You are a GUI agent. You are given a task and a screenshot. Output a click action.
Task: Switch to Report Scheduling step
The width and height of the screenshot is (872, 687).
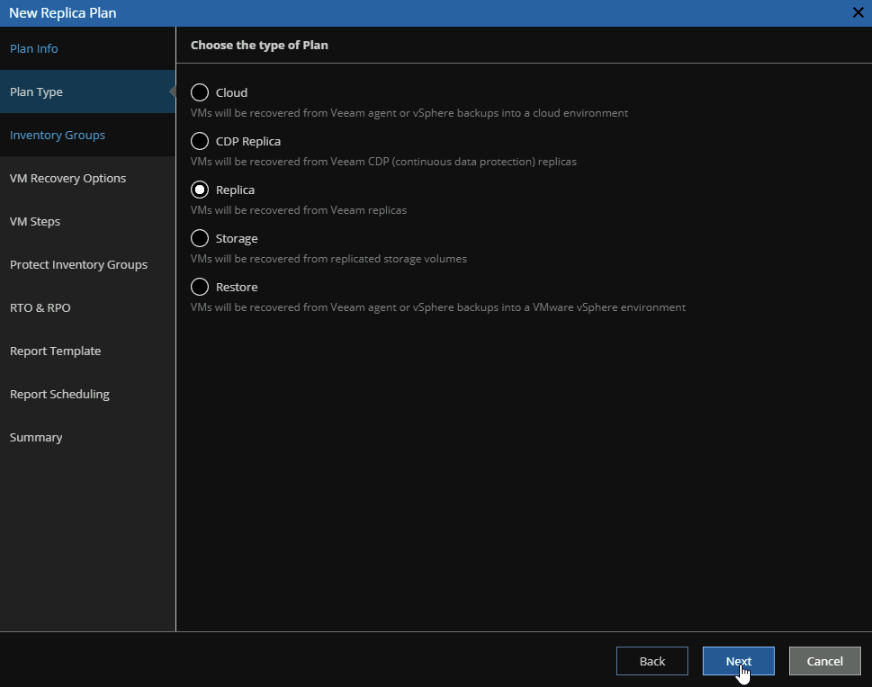click(x=88, y=394)
